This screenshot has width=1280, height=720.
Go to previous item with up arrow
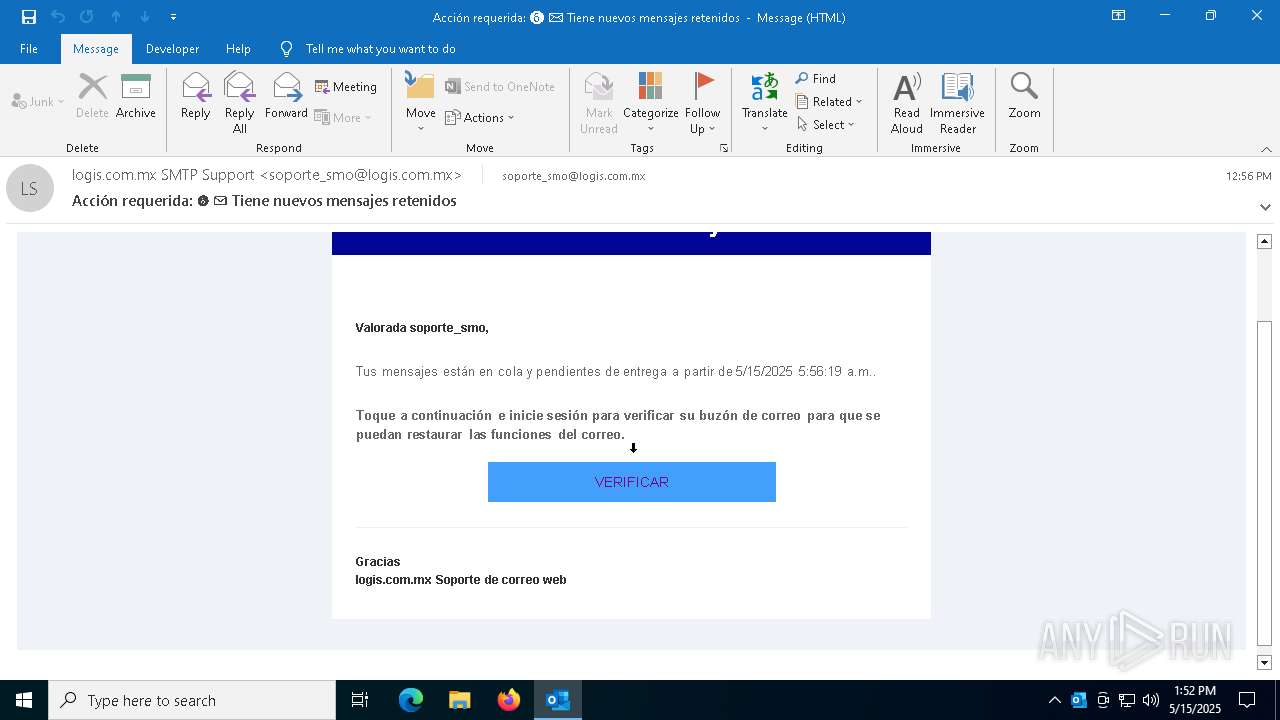click(x=116, y=17)
